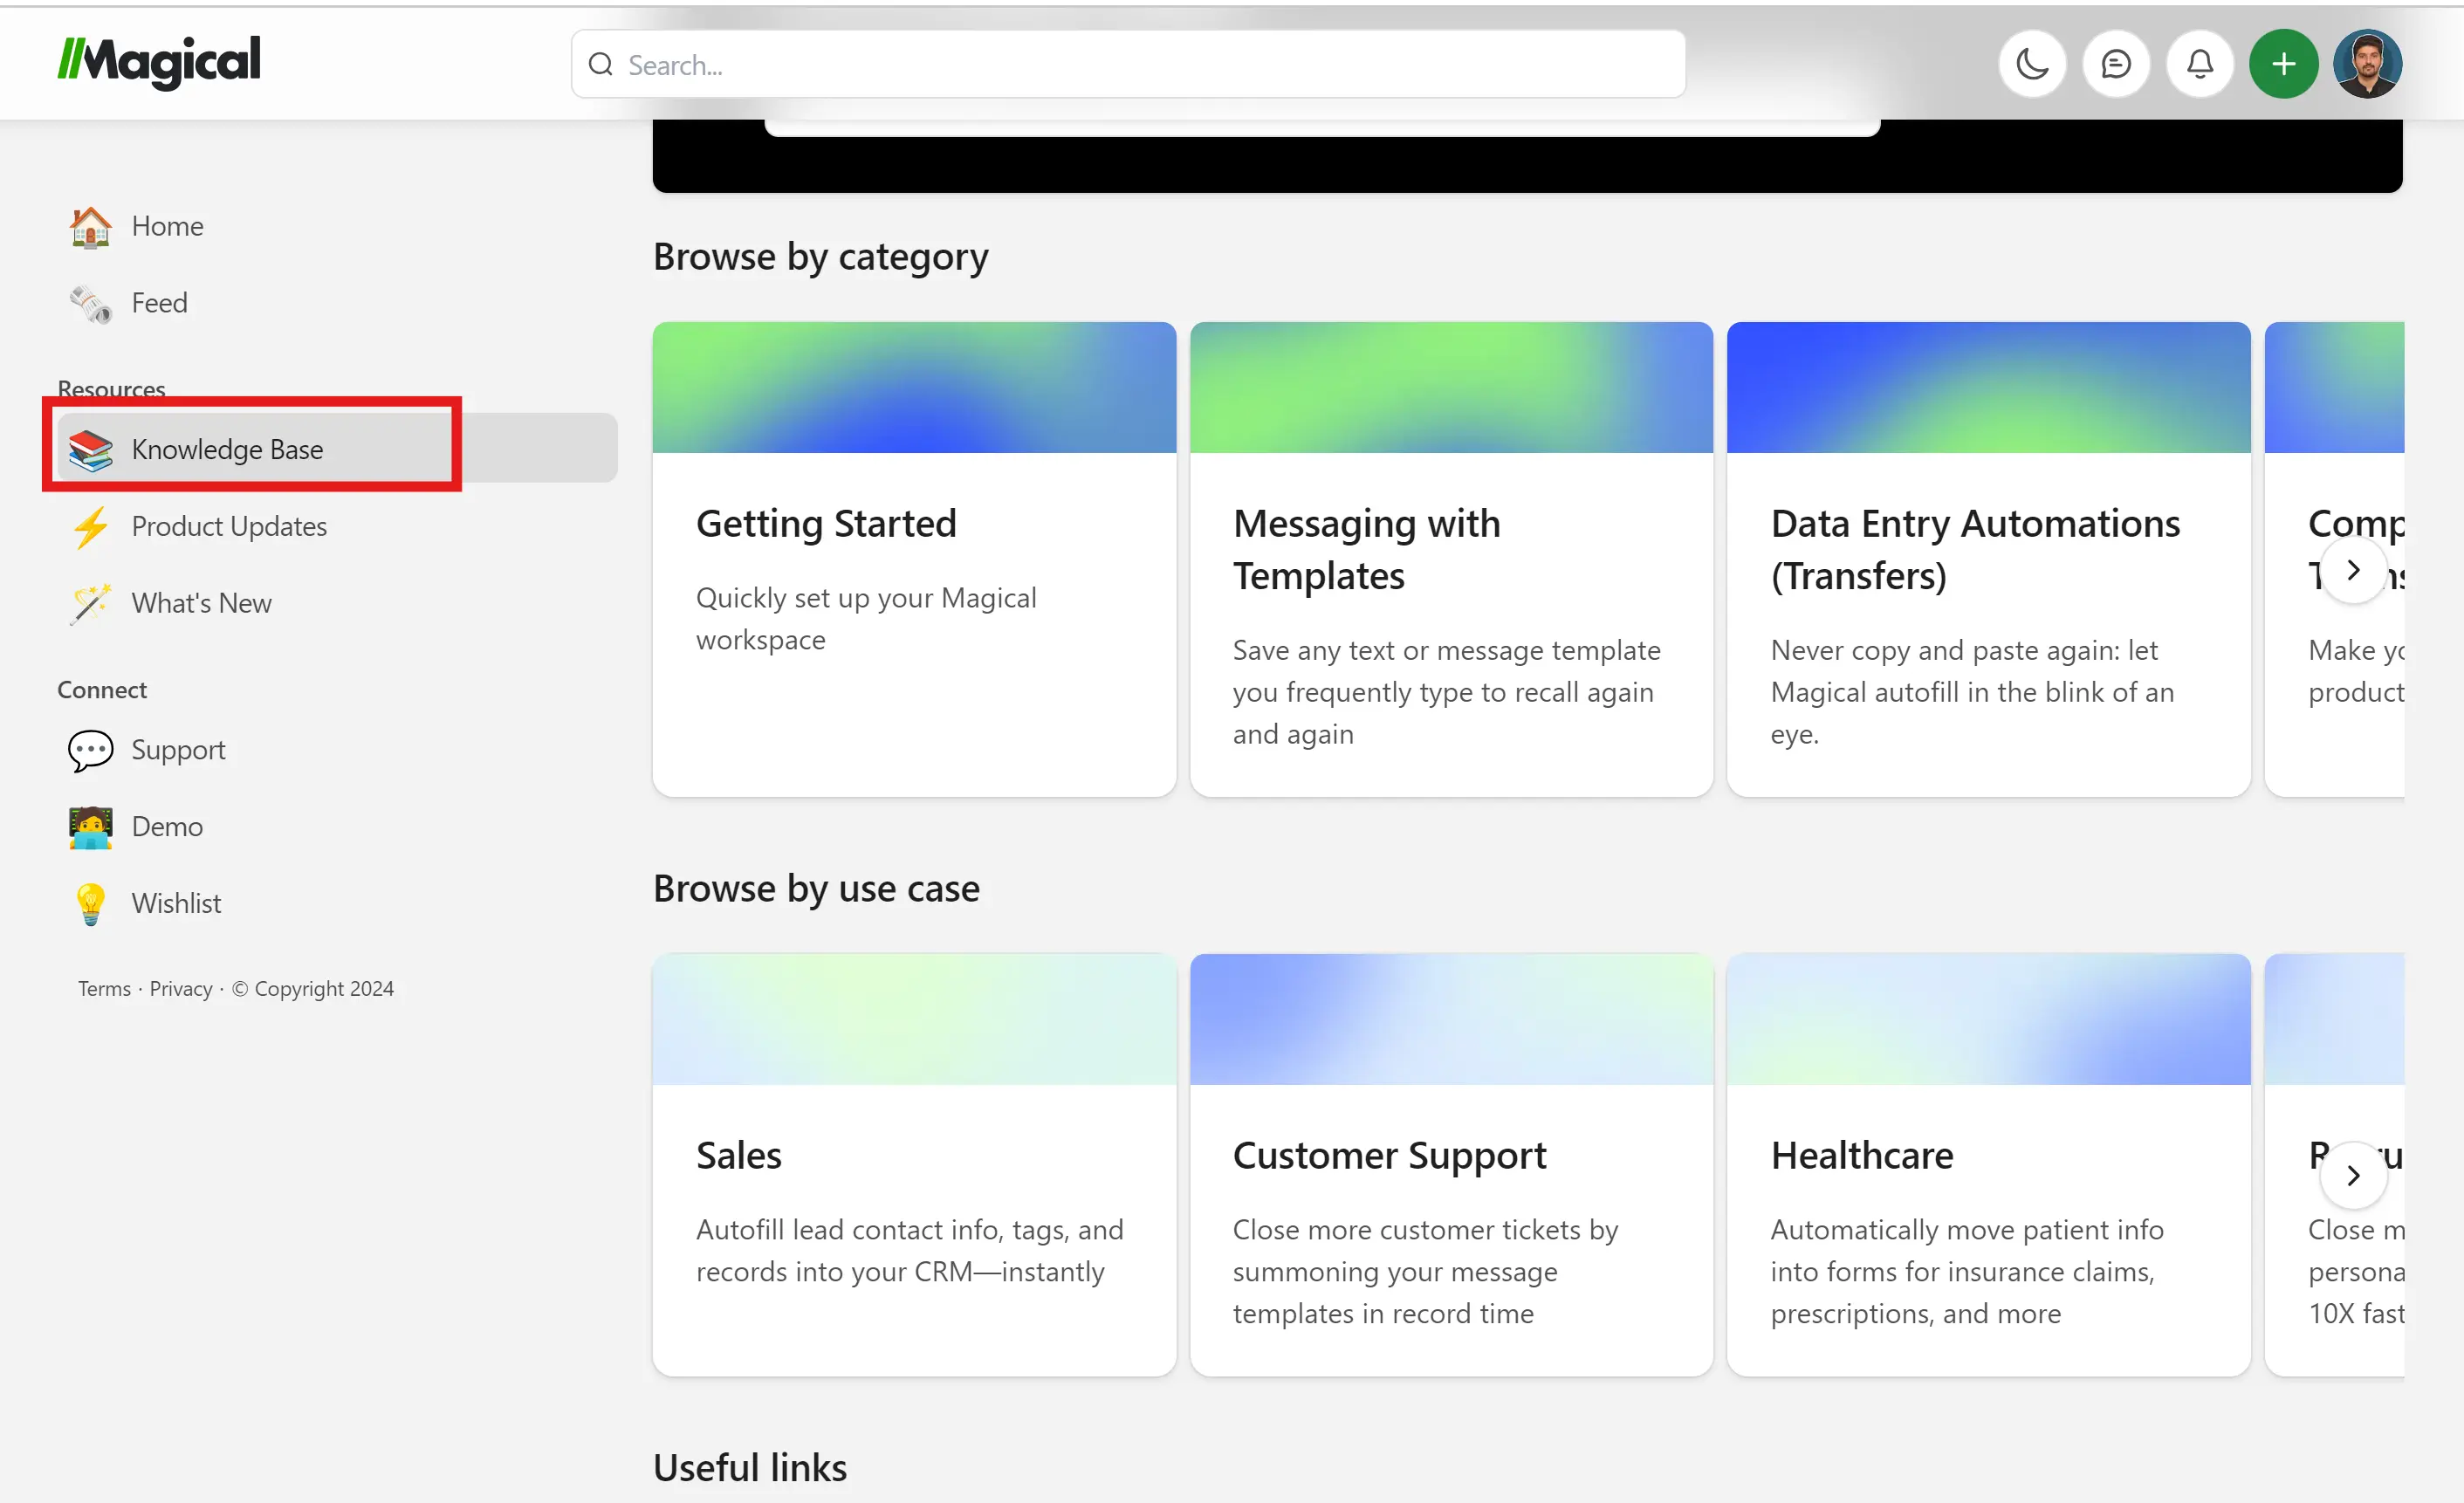Open the Getting Started category card

(913, 560)
